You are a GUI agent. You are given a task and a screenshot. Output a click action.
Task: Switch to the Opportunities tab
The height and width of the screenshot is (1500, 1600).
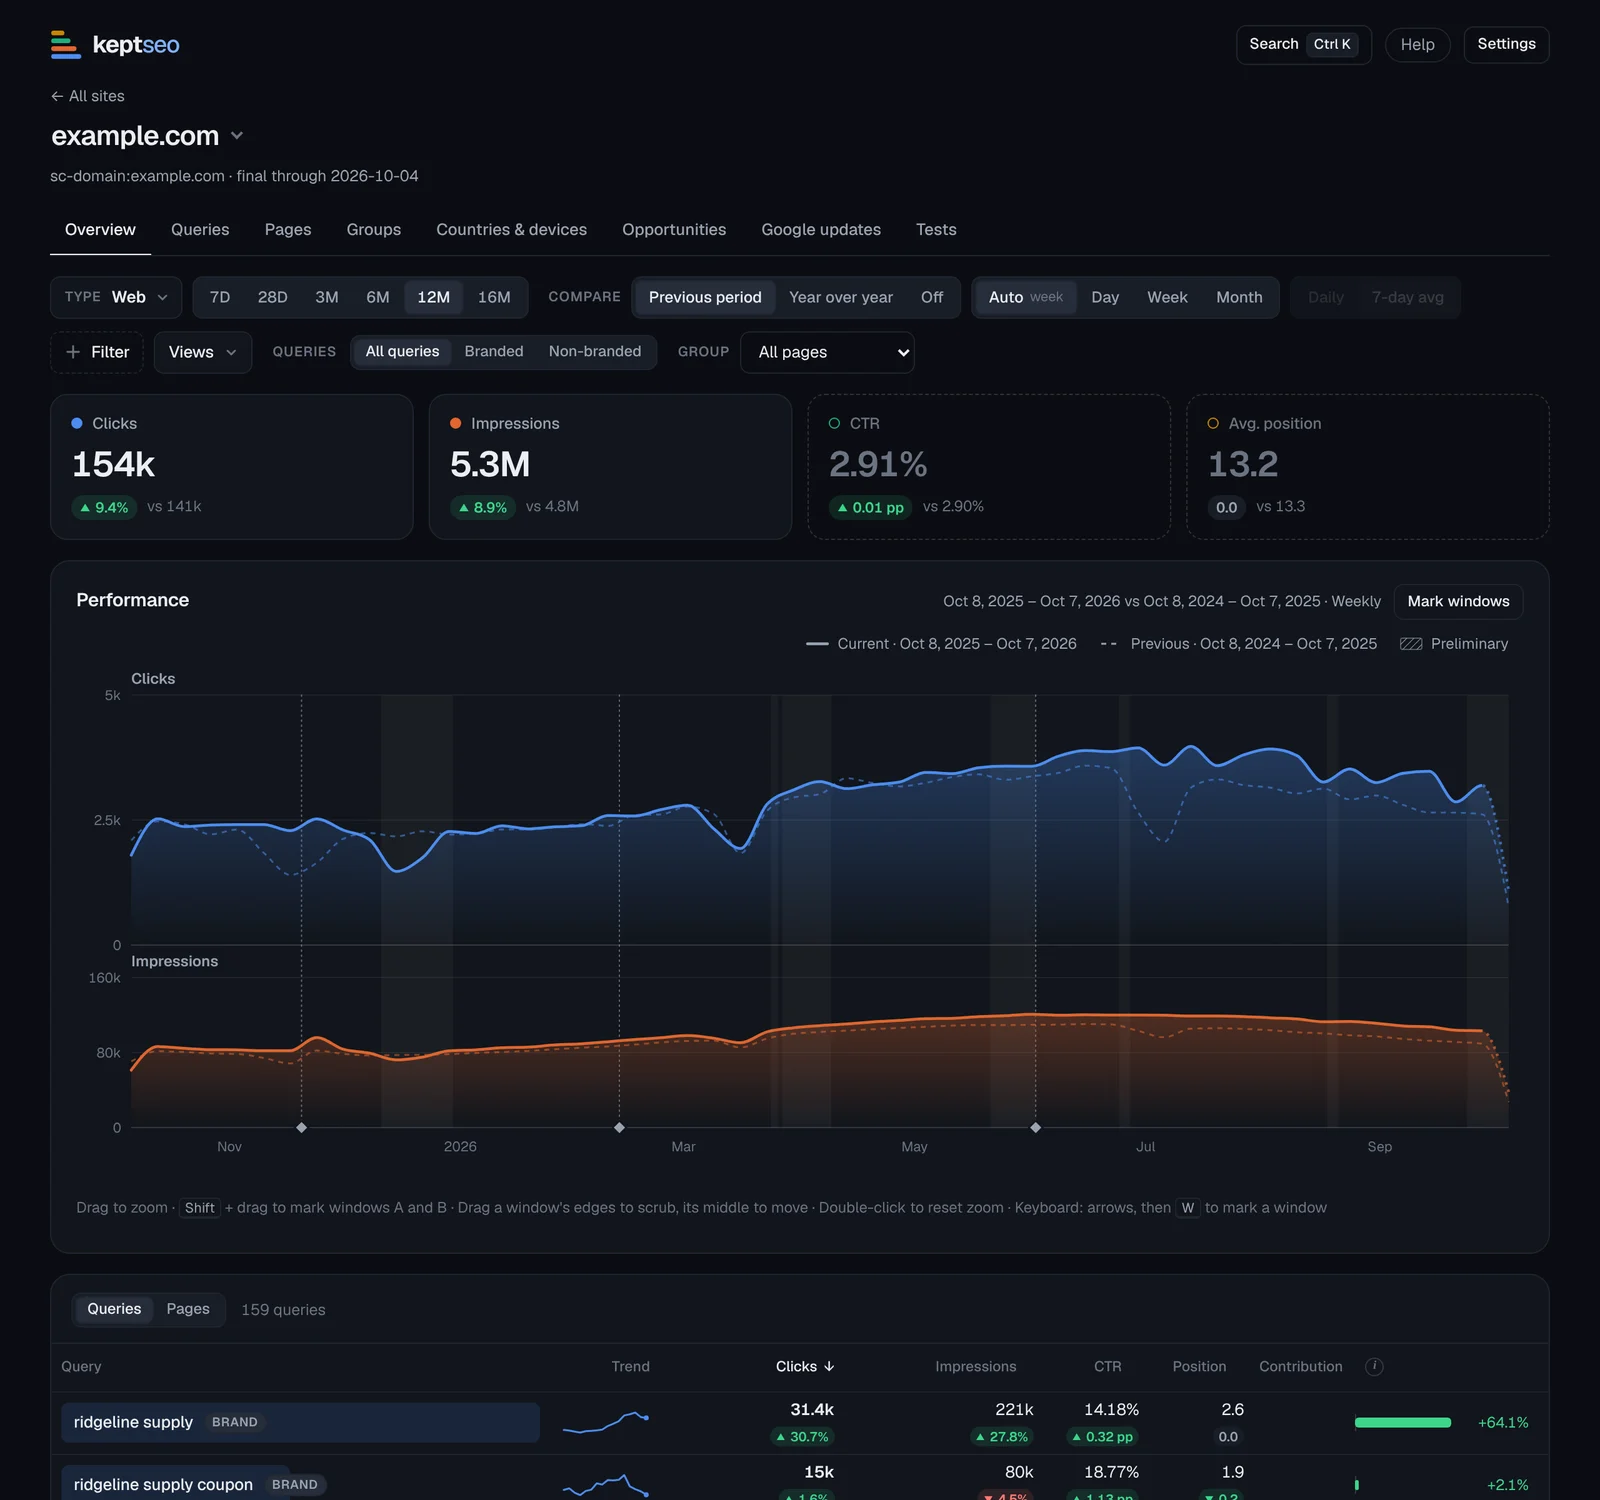click(674, 229)
